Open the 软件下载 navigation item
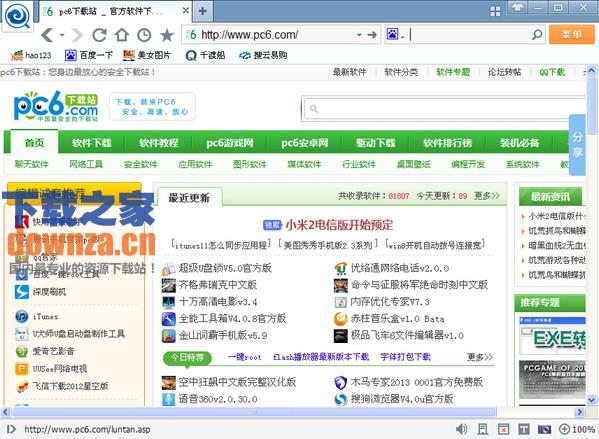Viewport: 599px width, 439px height. (91, 143)
